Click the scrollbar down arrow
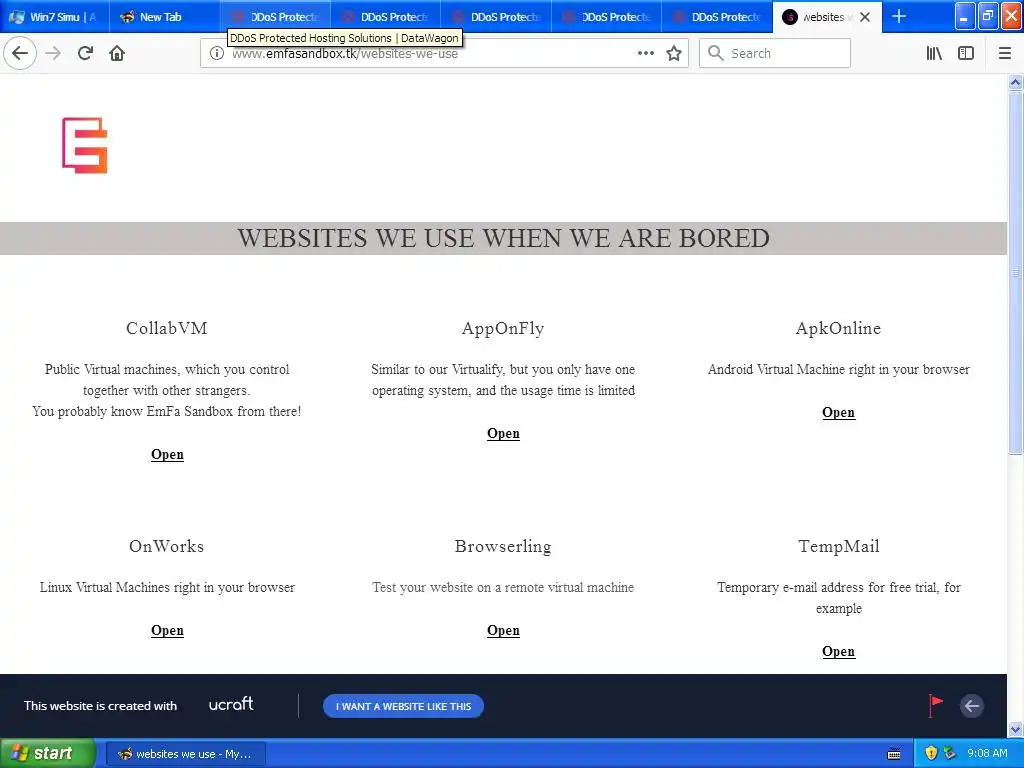 (1015, 729)
